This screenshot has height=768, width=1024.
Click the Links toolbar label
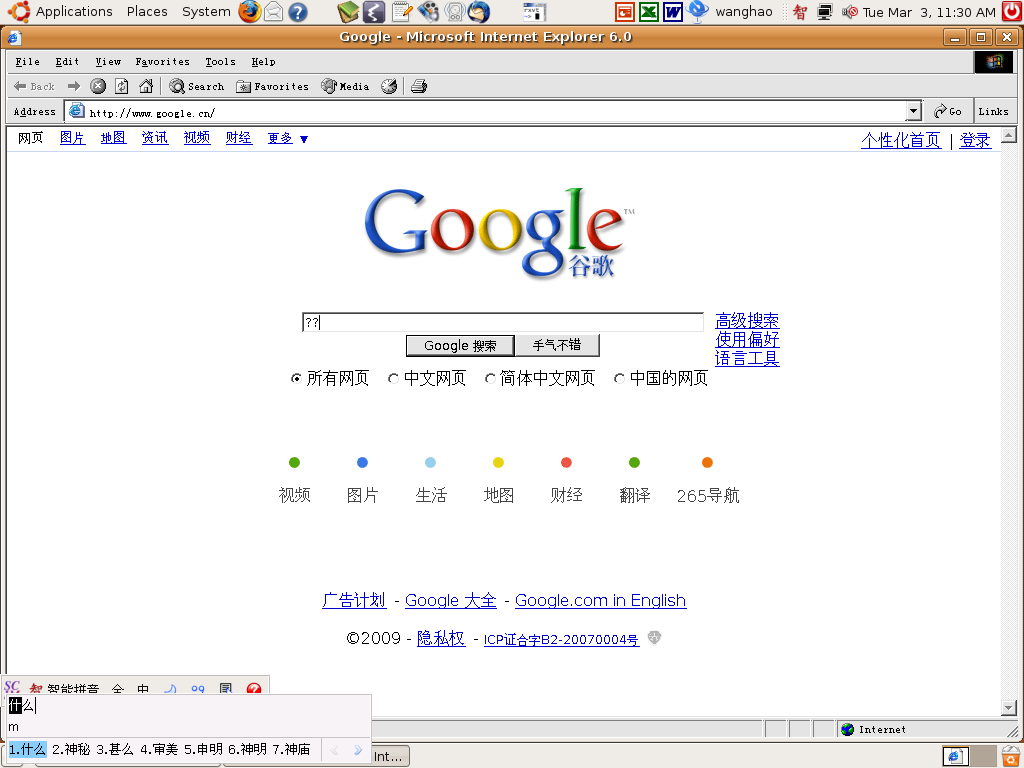click(993, 112)
